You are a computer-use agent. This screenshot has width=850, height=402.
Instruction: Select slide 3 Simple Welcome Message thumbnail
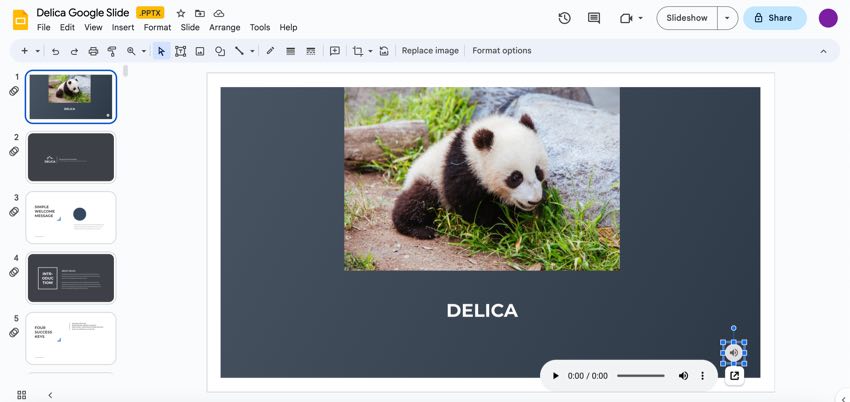(70, 218)
